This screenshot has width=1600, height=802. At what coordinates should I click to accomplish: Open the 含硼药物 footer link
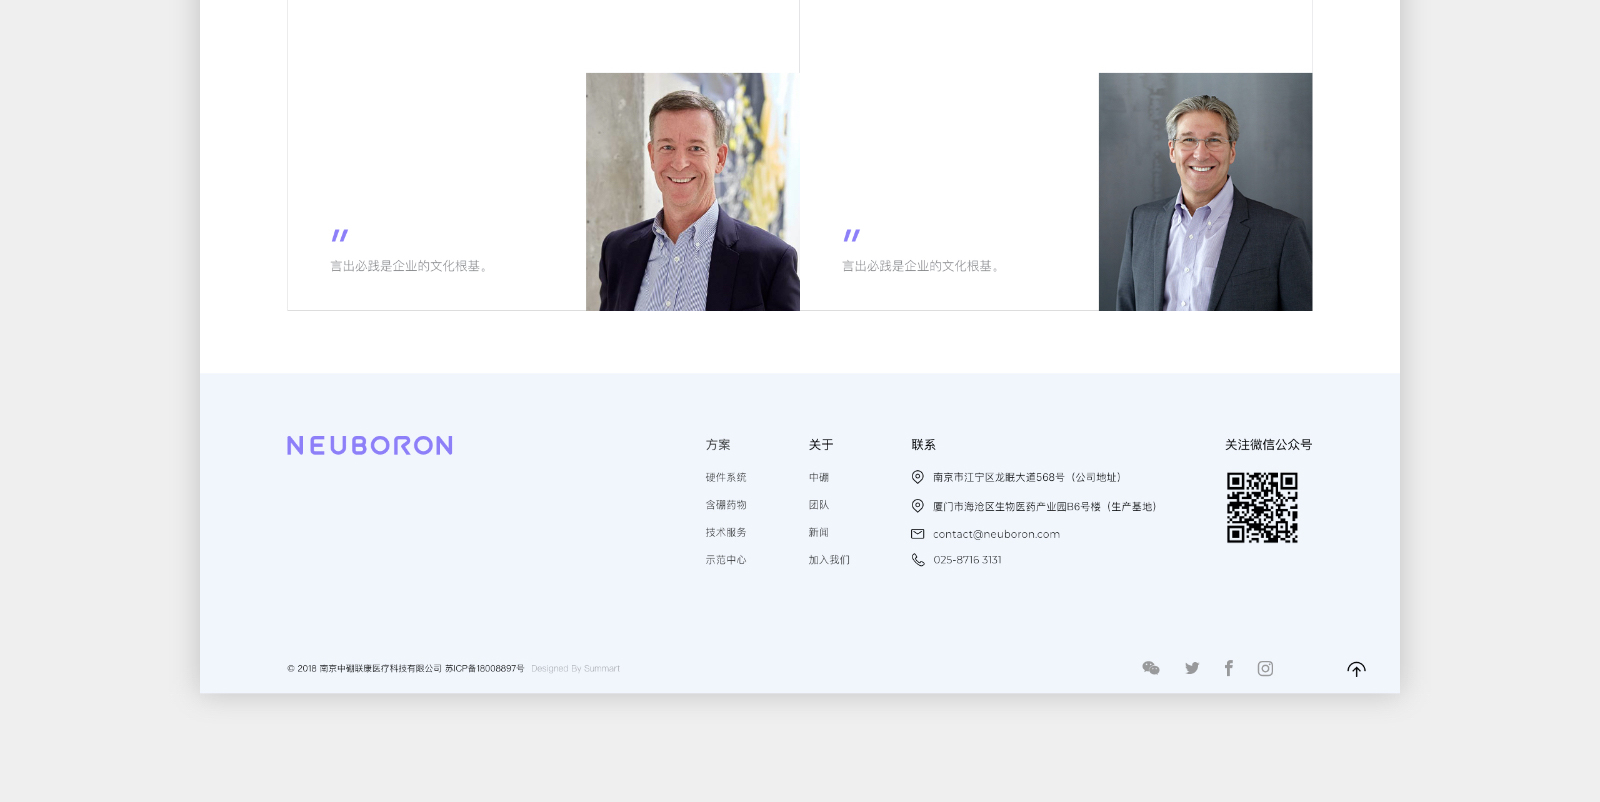(726, 505)
